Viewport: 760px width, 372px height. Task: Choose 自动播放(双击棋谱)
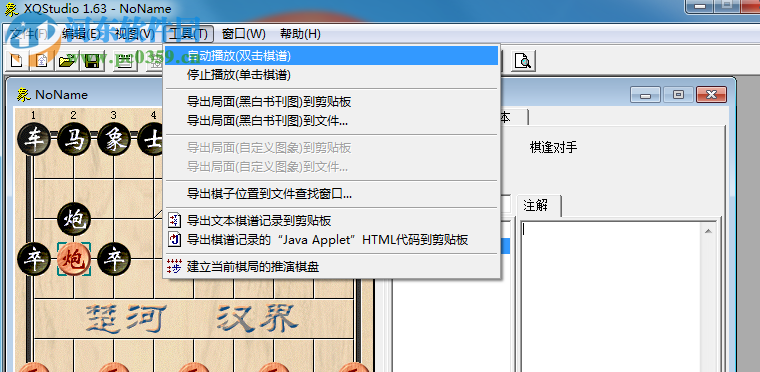coord(332,56)
